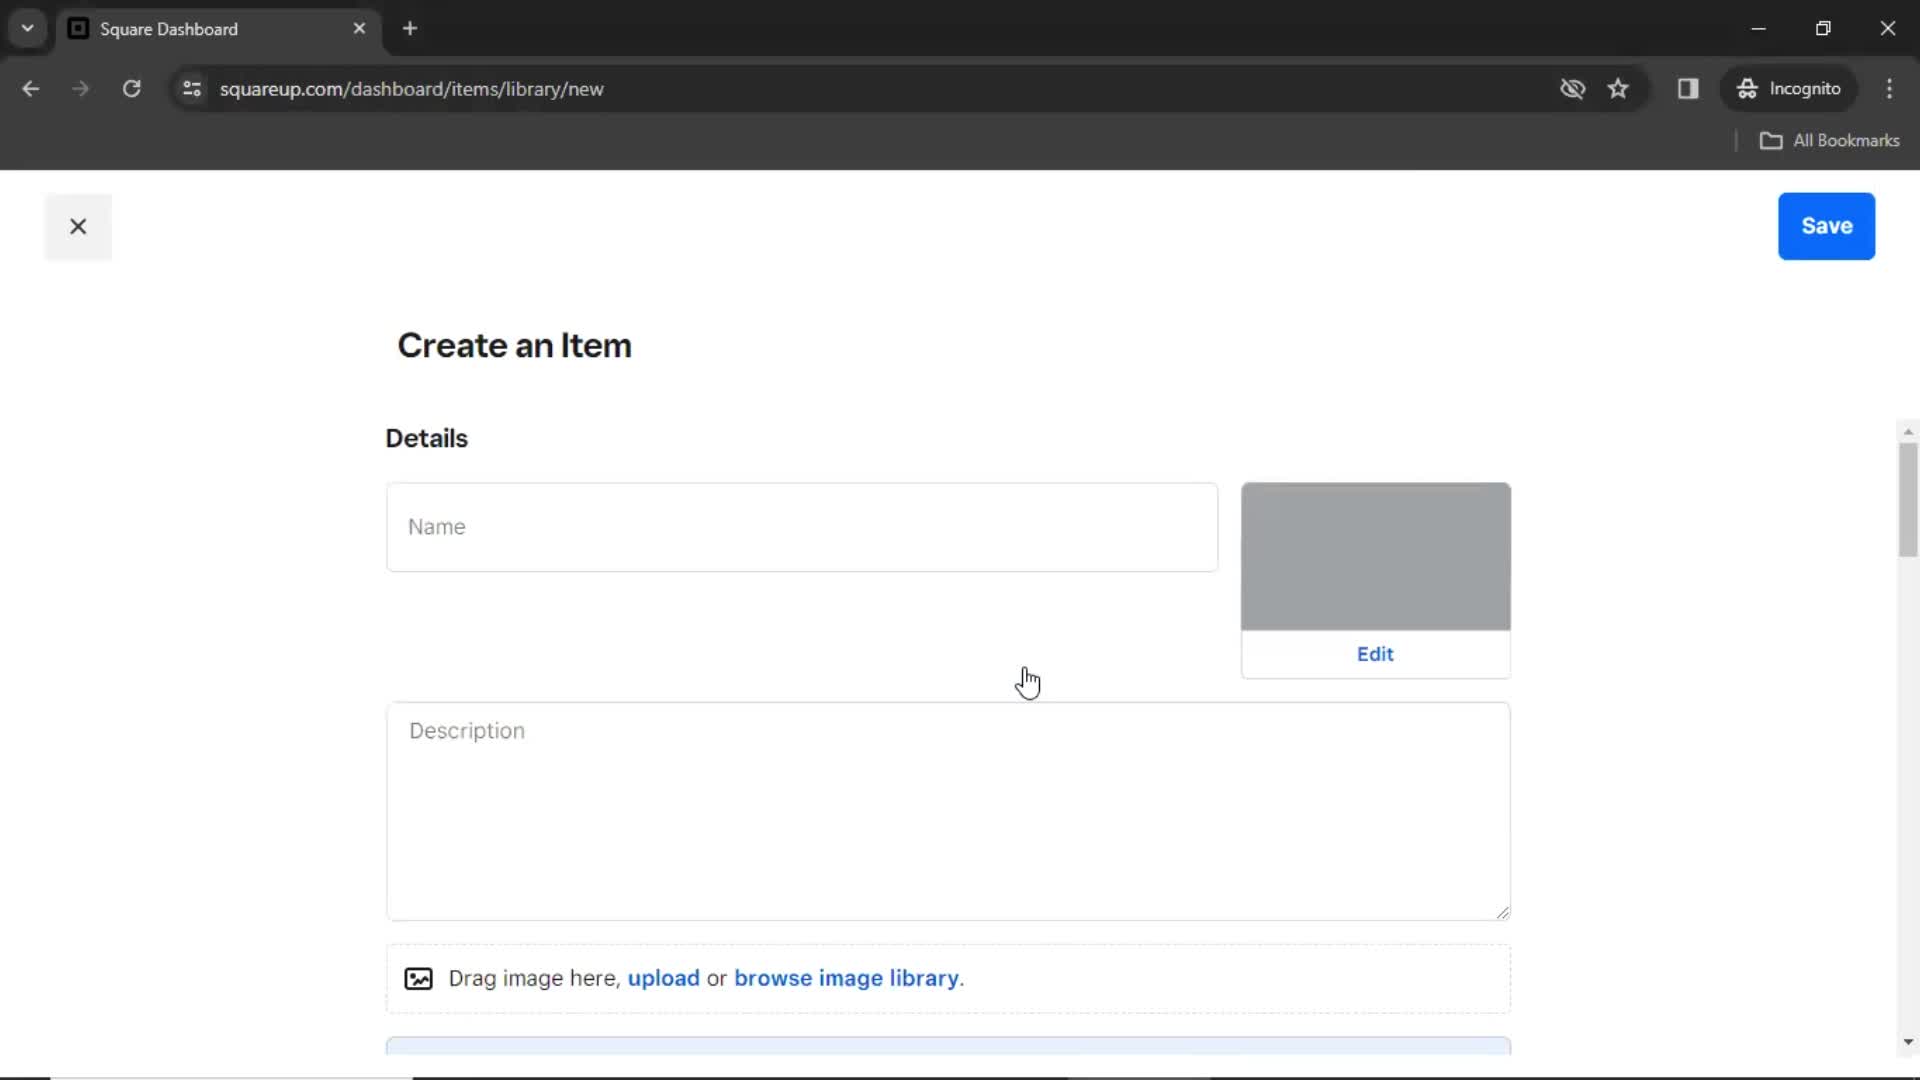Open Chrome's three-dot menu
Viewport: 1920px width, 1080px height.
coord(1889,89)
